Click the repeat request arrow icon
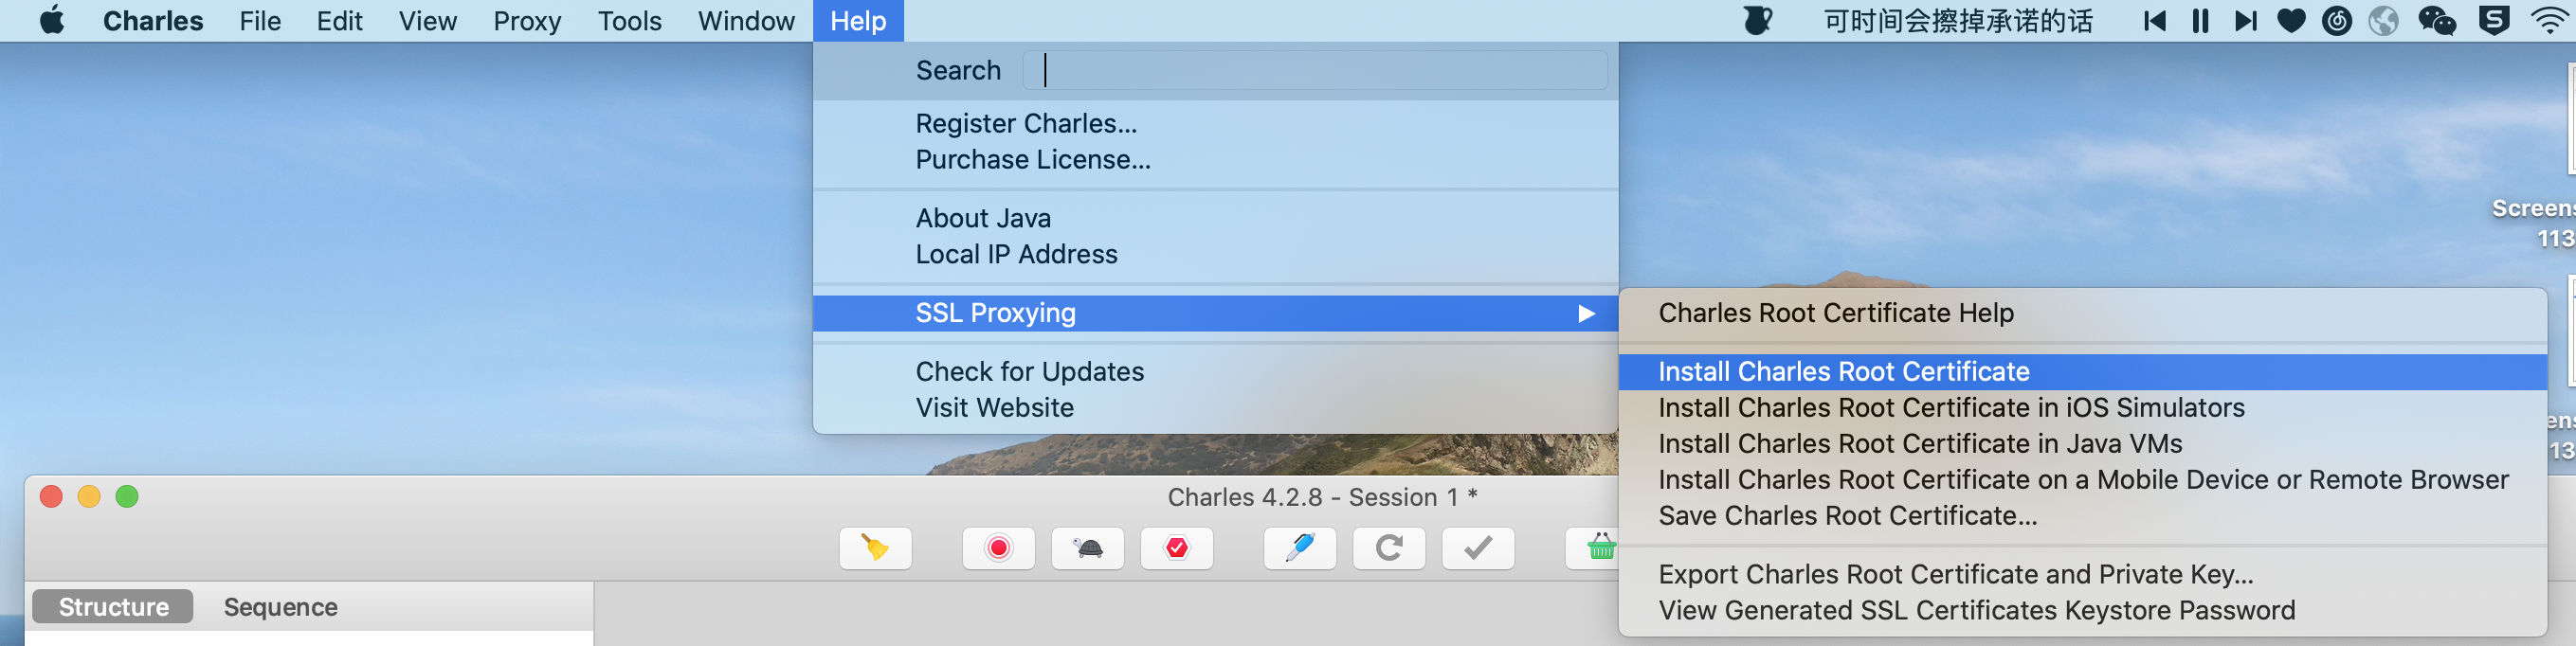 tap(1388, 548)
